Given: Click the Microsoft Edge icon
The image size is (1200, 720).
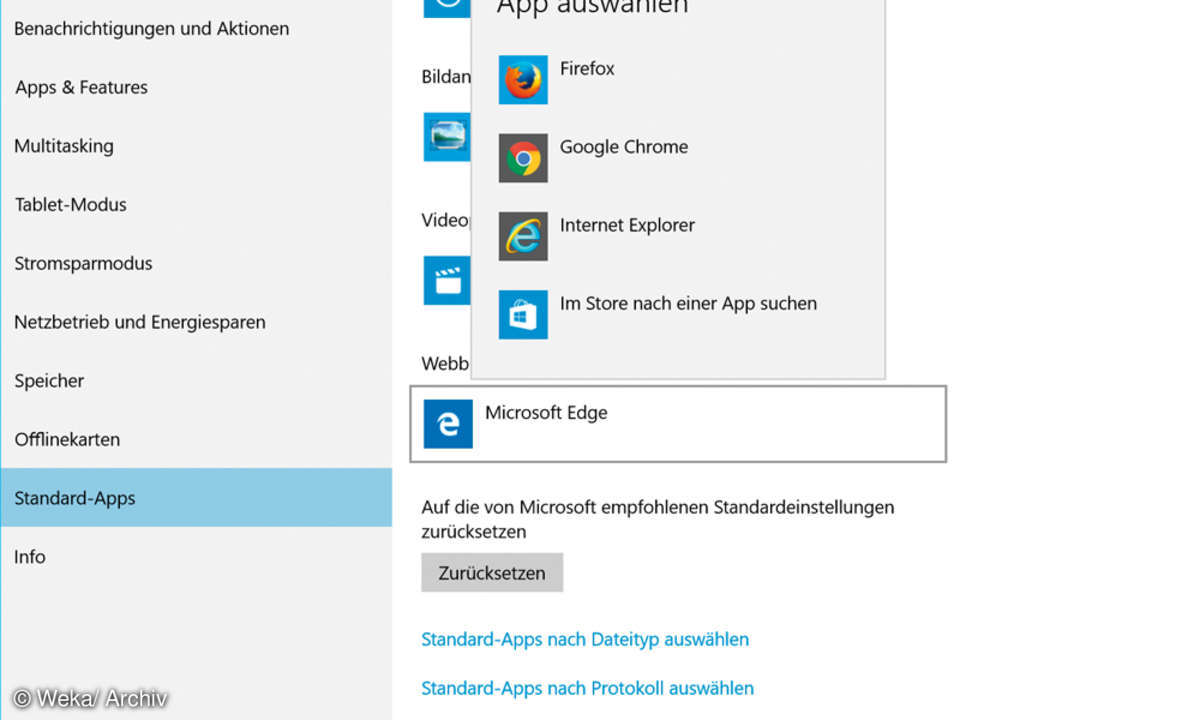Looking at the screenshot, I should pos(448,424).
